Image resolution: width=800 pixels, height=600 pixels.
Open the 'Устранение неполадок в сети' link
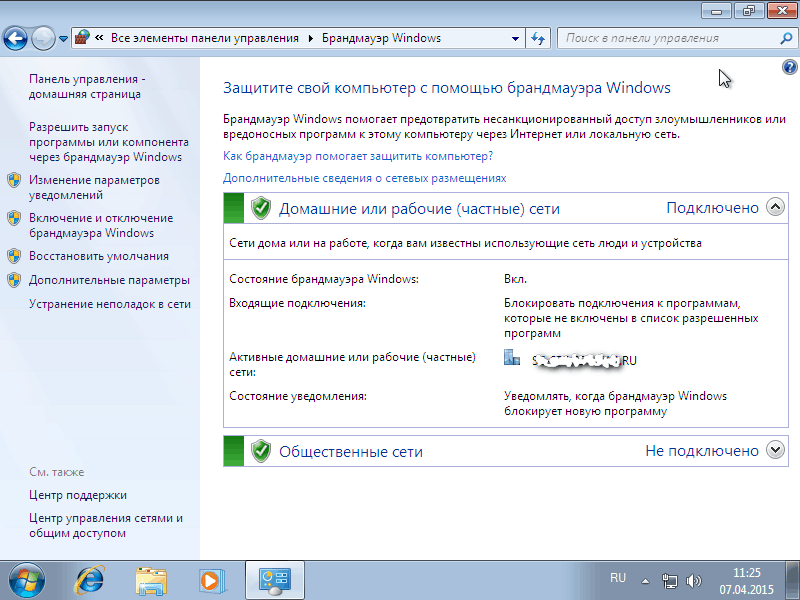(x=110, y=304)
